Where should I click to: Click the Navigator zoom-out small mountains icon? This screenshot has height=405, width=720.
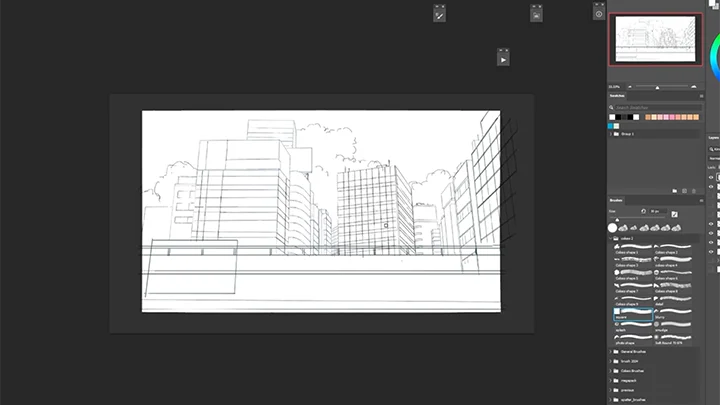[630, 87]
